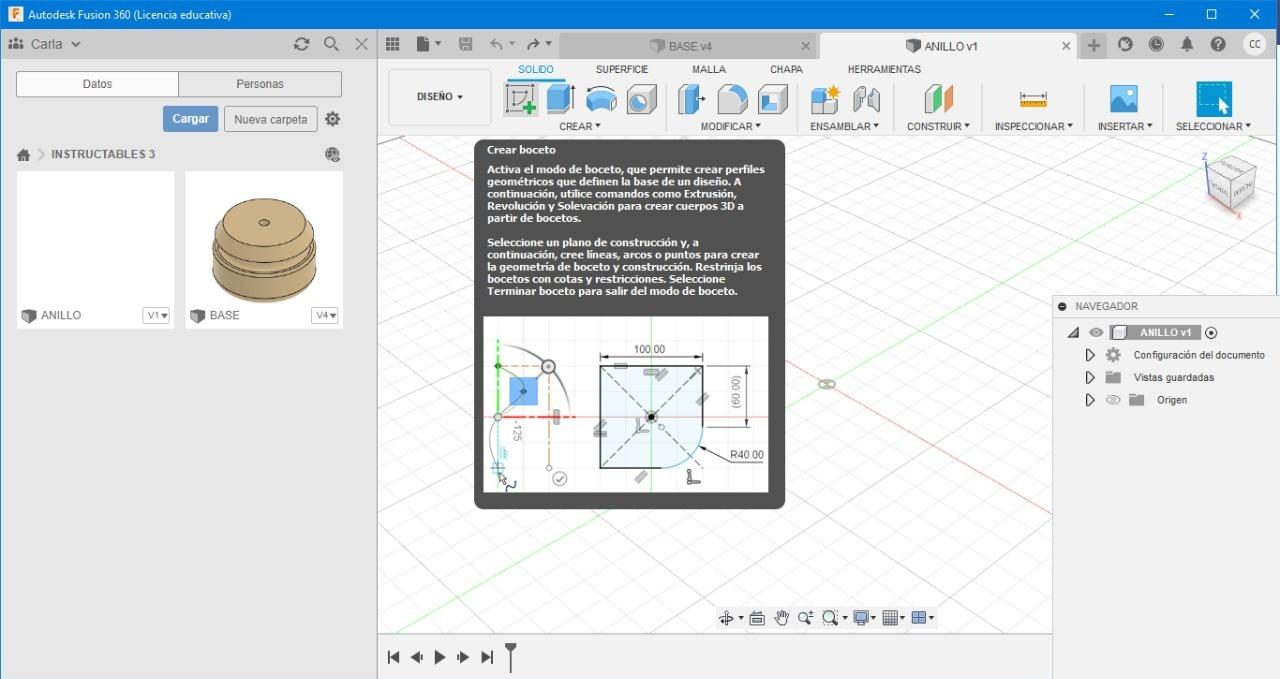Open the job status clock icon
1280x679 pixels.
tap(1156, 44)
